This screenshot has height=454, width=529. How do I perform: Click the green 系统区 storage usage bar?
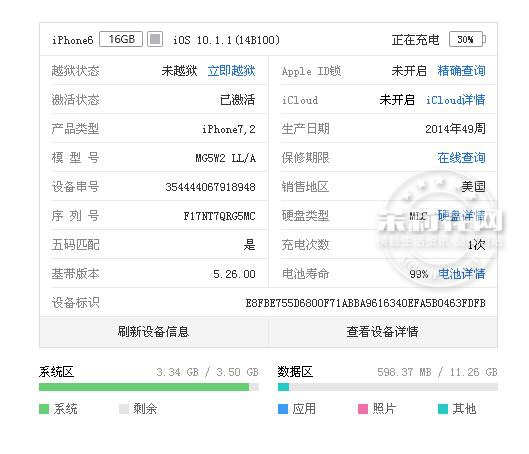(149, 387)
